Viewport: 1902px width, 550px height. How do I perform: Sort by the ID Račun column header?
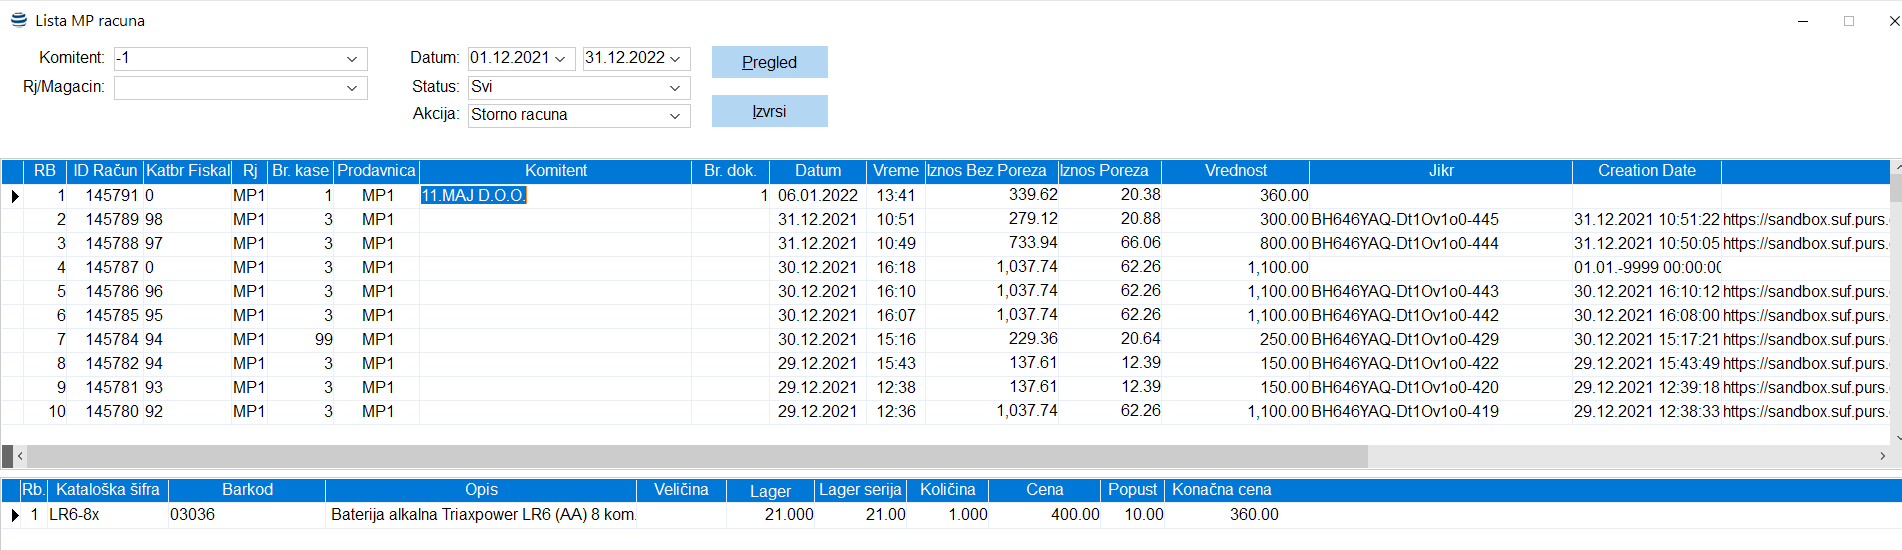[105, 171]
